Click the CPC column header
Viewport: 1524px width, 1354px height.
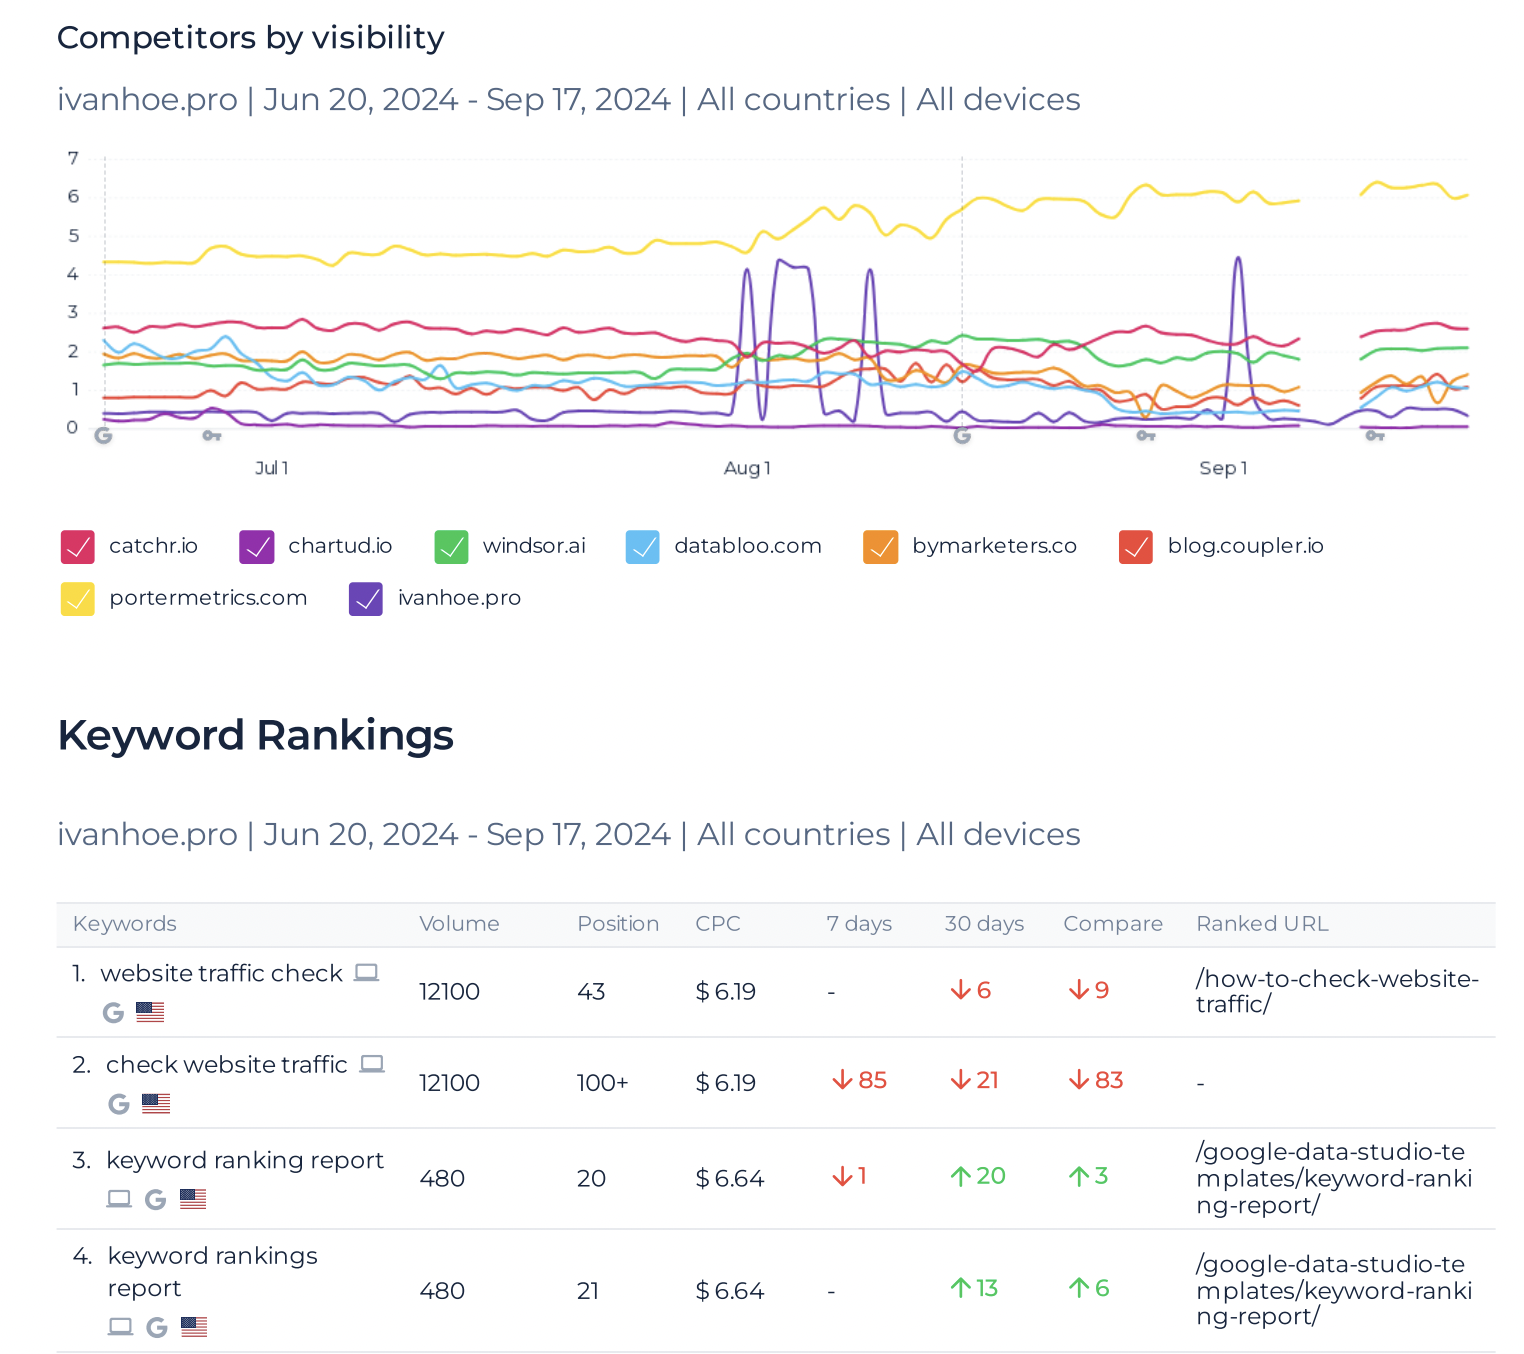[x=718, y=924]
